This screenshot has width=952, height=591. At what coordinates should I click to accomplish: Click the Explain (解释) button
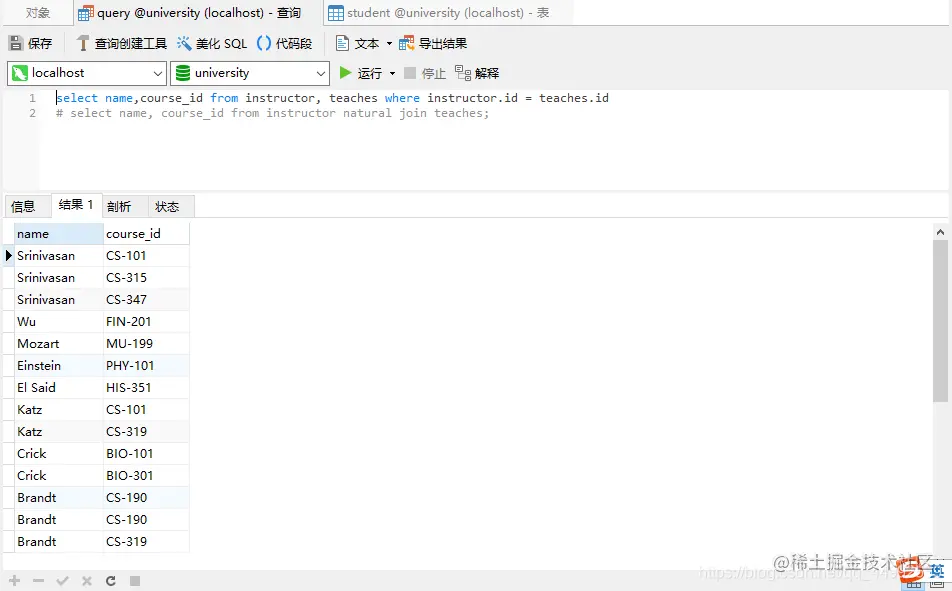click(x=477, y=73)
